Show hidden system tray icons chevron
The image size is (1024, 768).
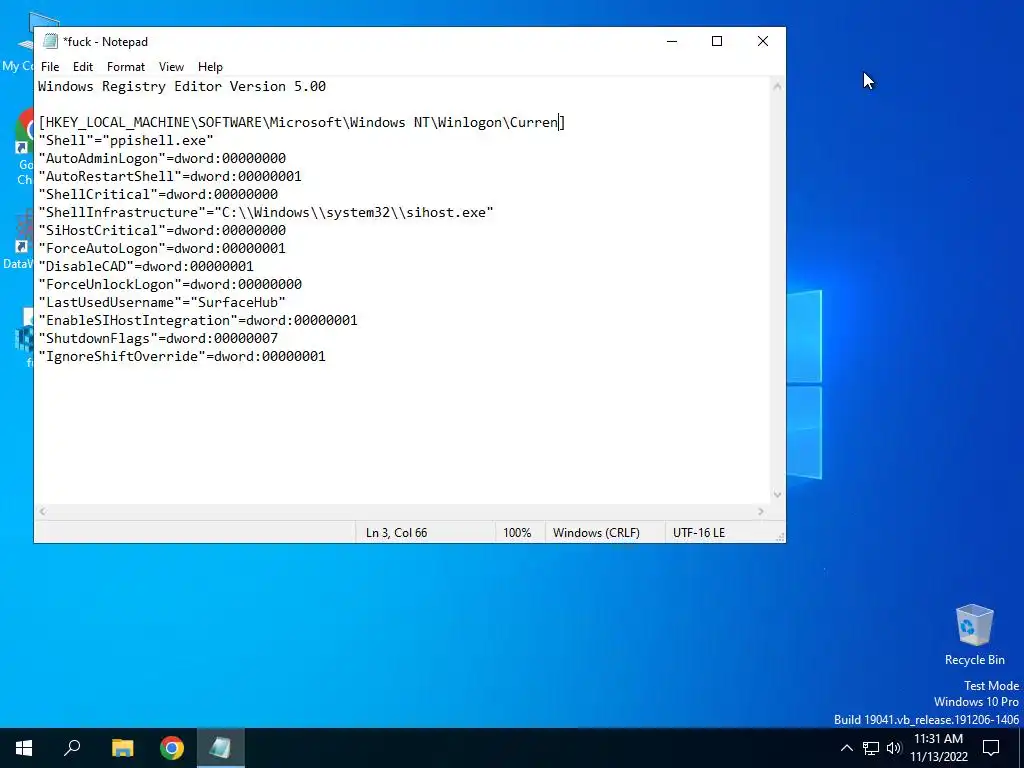(846, 748)
